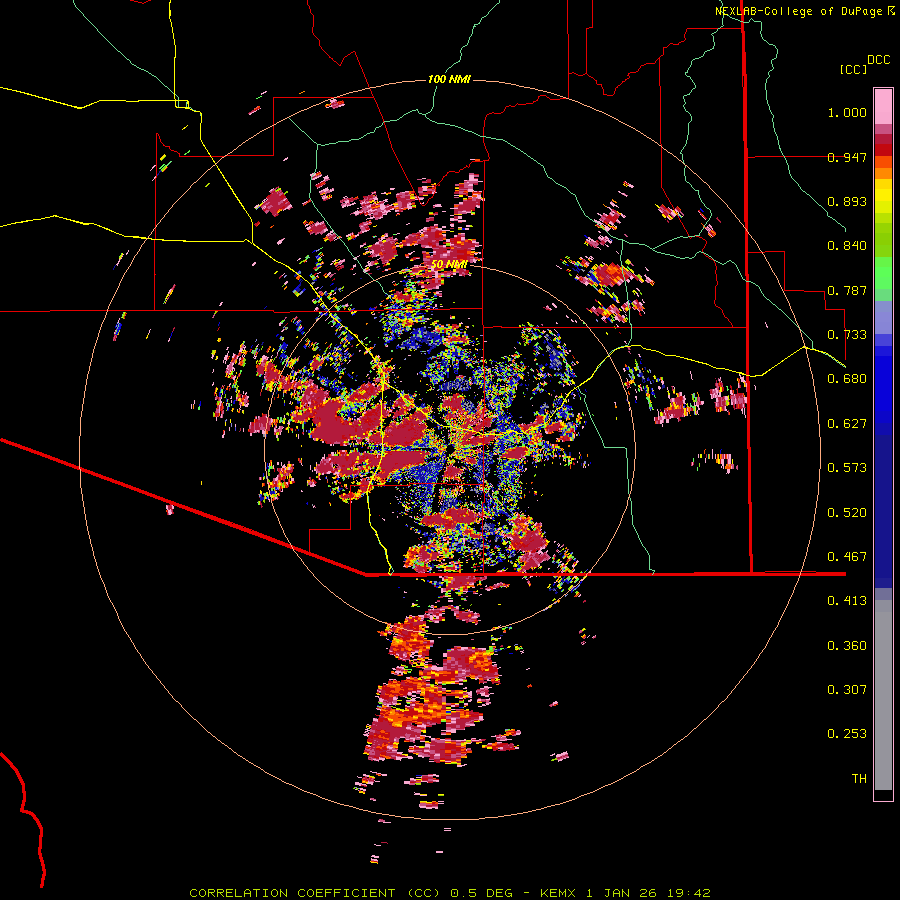Click the 0.360 legend value

click(x=847, y=646)
